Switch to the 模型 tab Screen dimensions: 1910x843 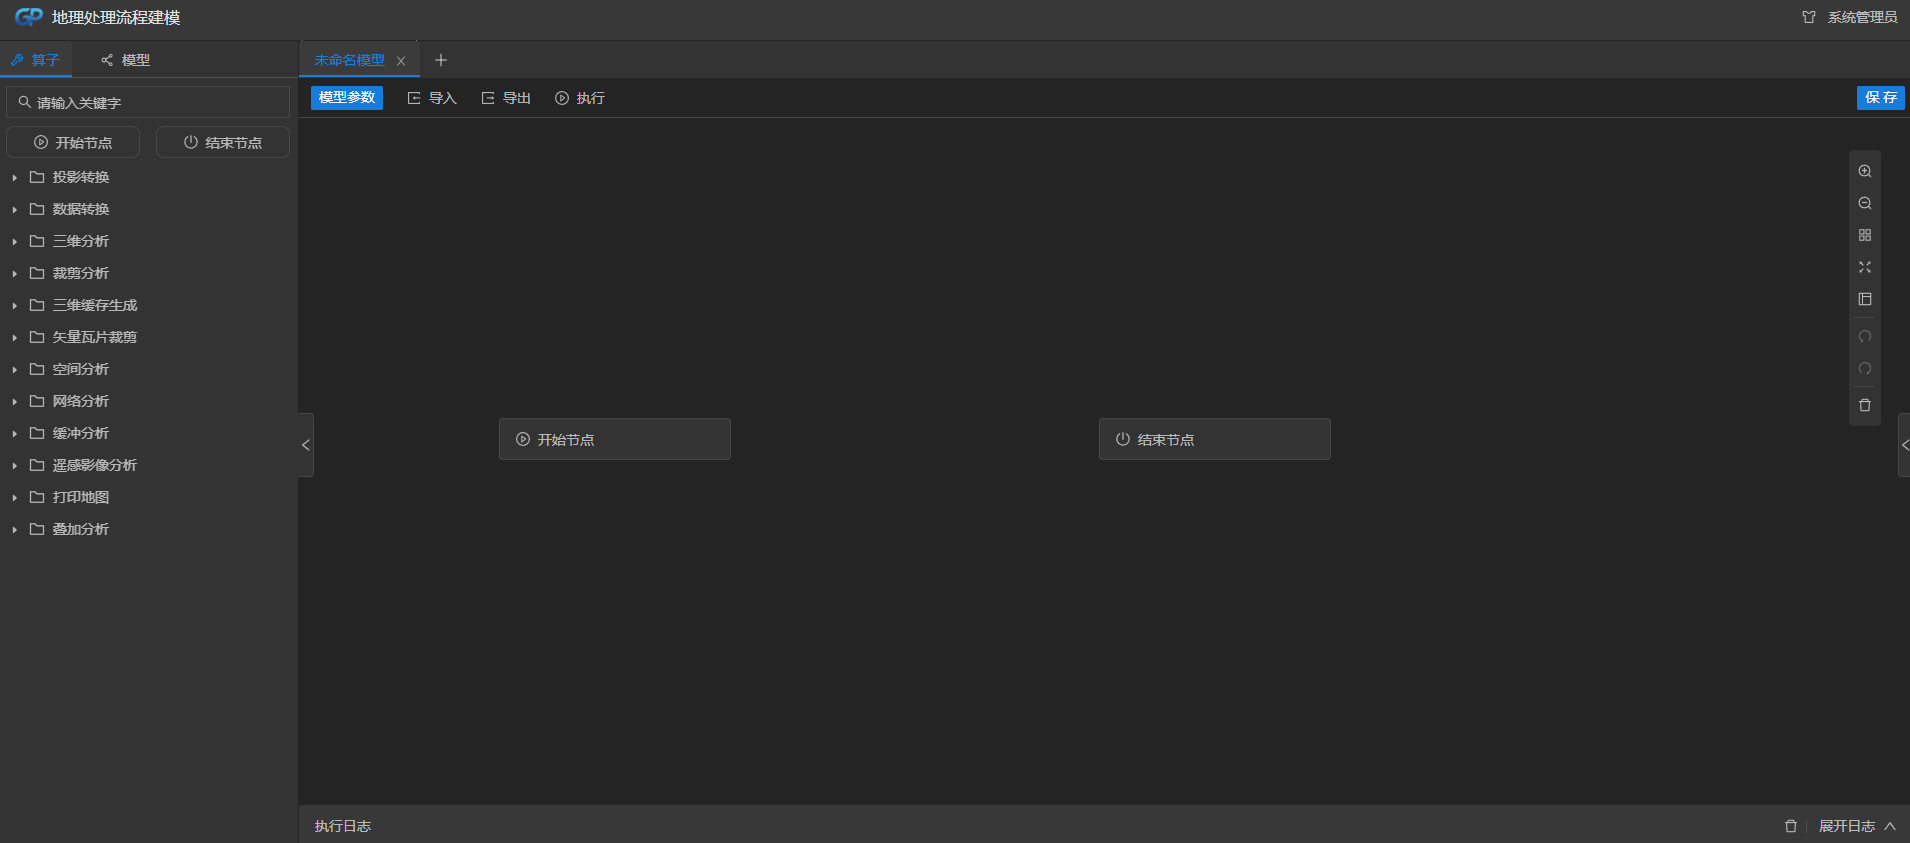coord(126,60)
